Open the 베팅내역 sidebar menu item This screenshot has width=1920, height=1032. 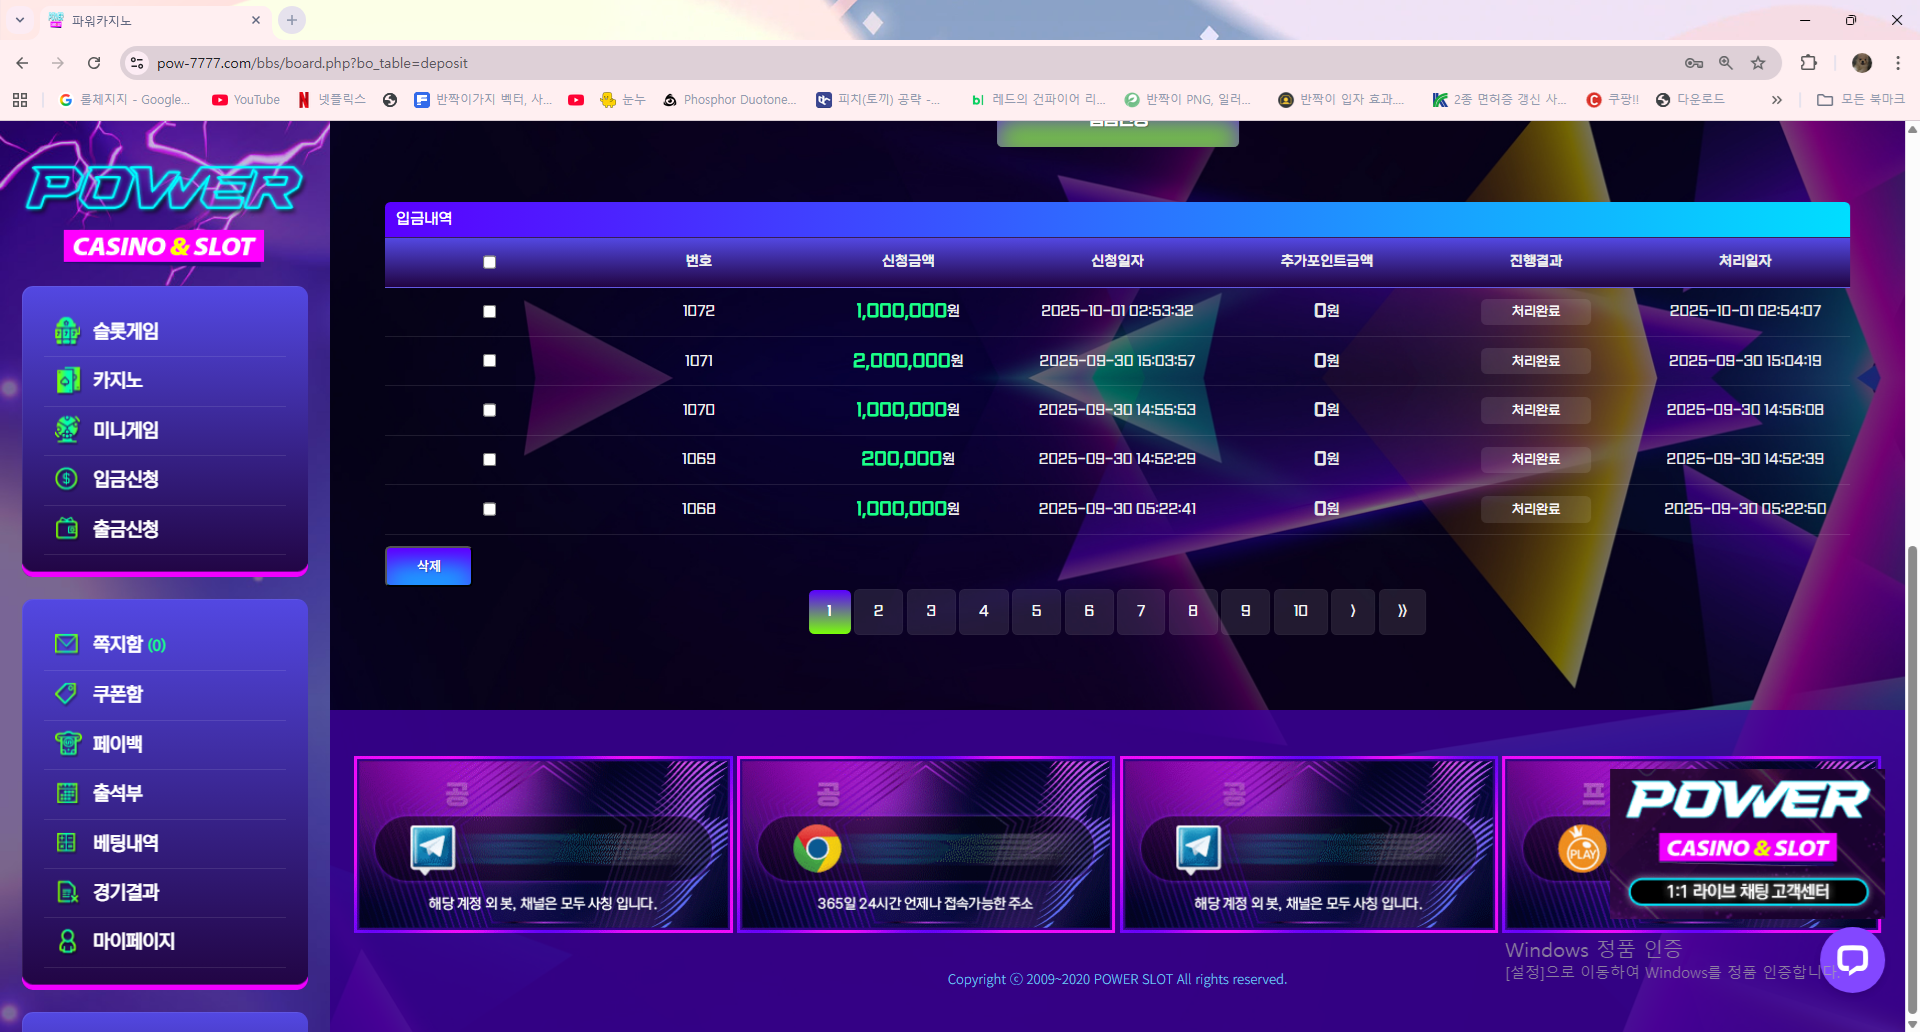(125, 843)
